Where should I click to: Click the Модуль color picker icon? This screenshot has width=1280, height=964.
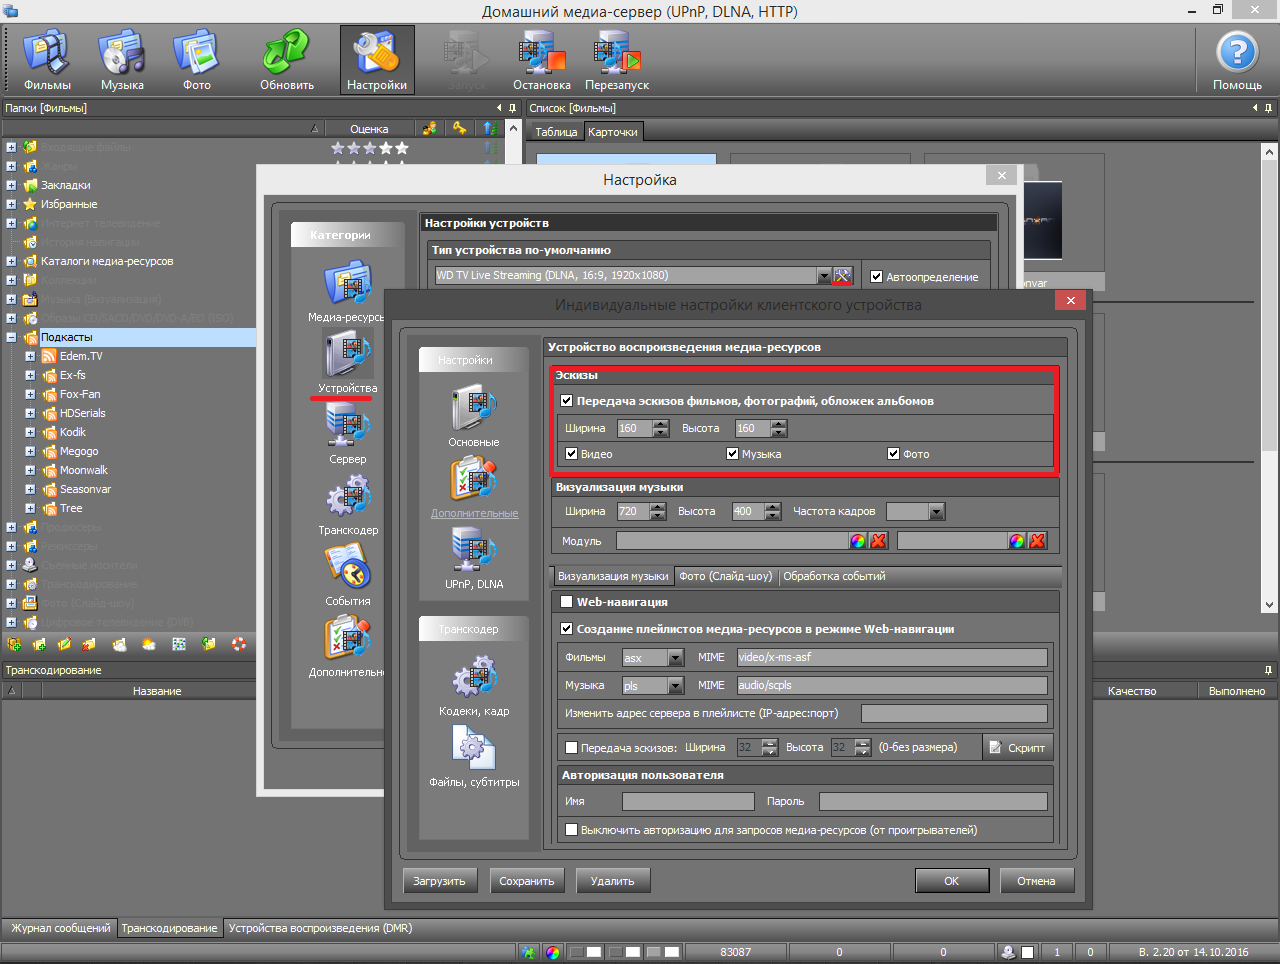coord(857,541)
